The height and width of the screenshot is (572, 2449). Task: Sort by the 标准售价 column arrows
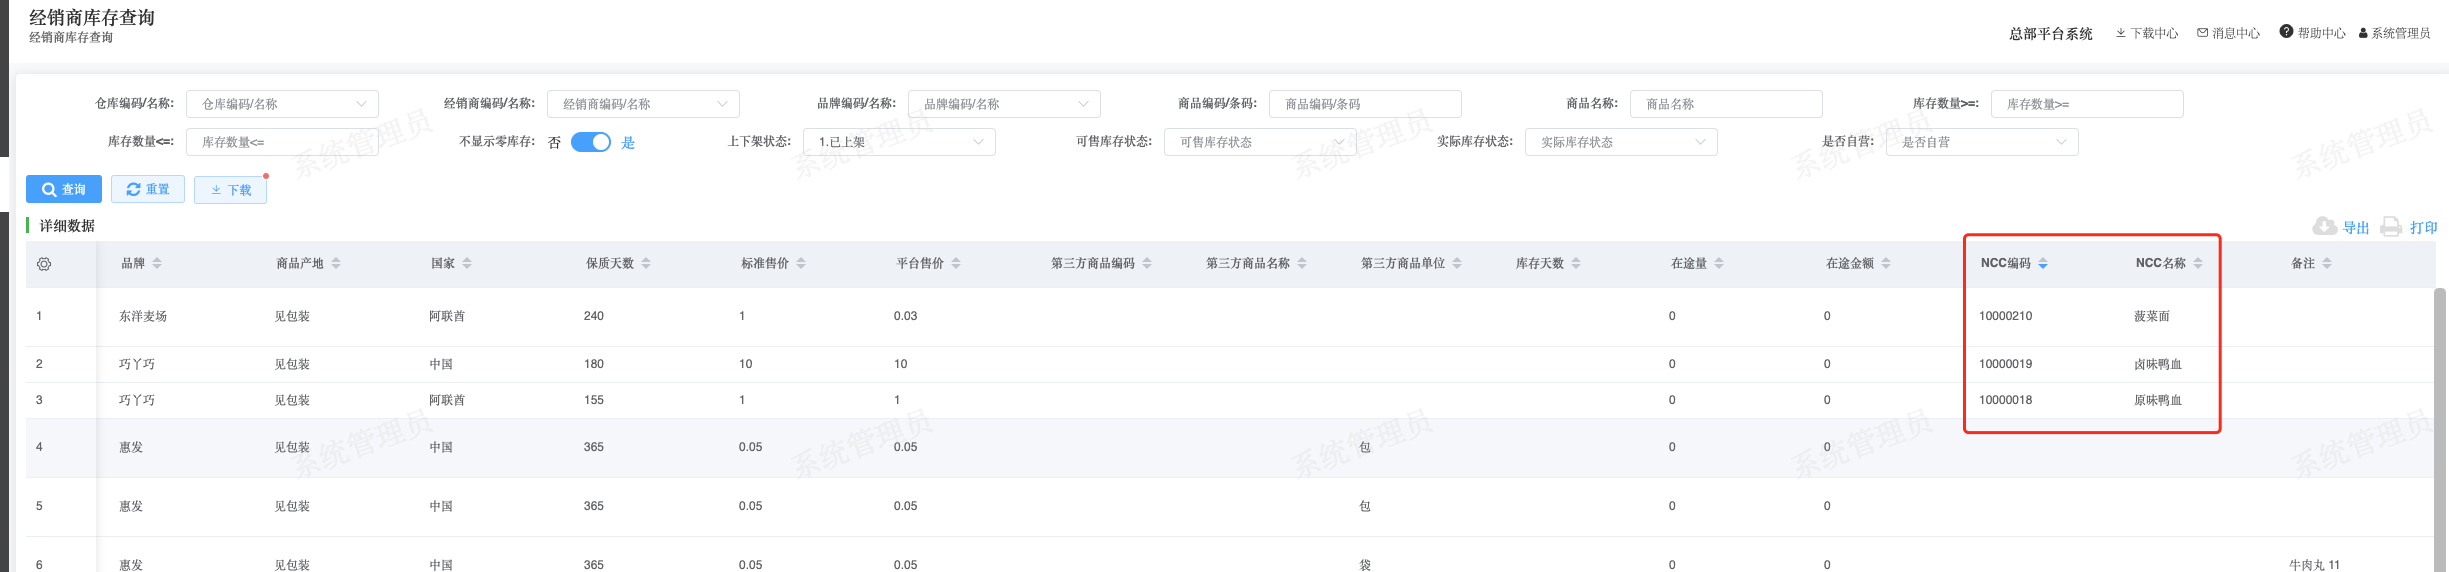tap(801, 263)
